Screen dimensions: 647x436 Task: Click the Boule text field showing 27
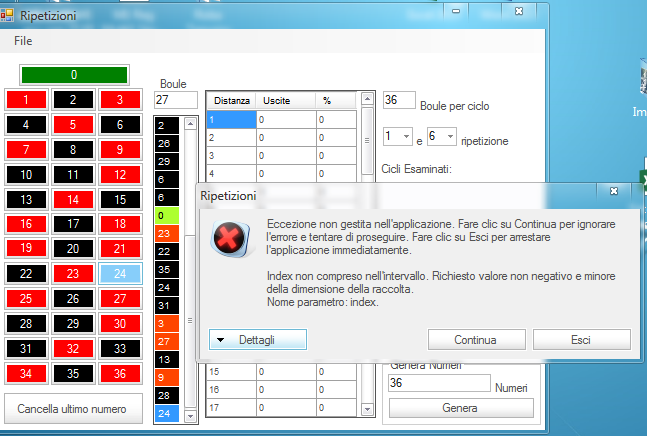pos(176,101)
